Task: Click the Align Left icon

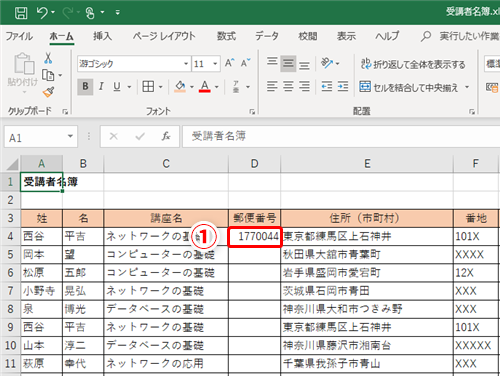Action: tap(272, 87)
